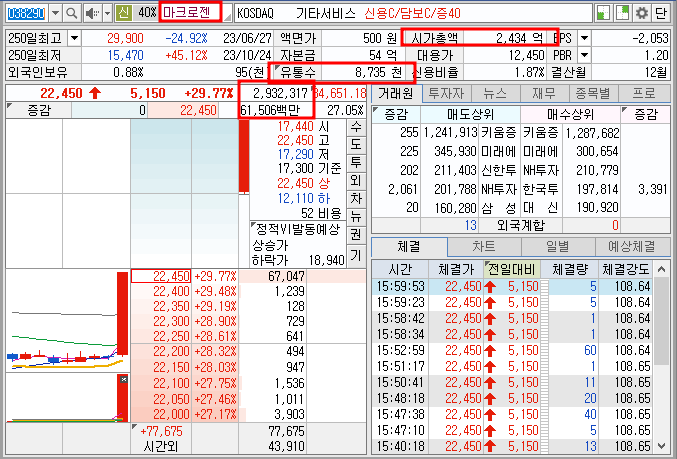Click order book price 22,000

click(171, 415)
